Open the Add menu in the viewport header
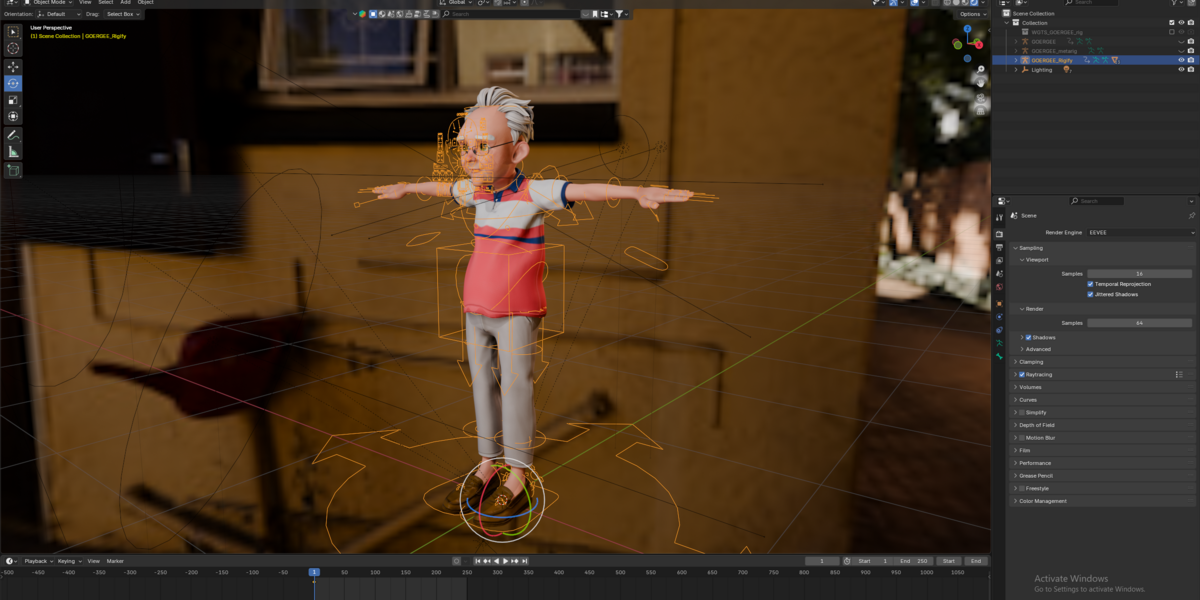Image resolution: width=1200 pixels, height=600 pixels. coord(125,3)
